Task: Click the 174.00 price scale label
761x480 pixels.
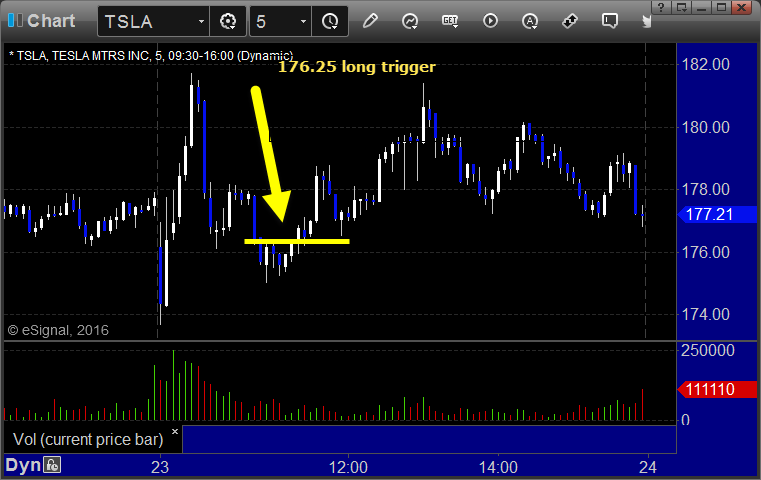Action: click(706, 314)
